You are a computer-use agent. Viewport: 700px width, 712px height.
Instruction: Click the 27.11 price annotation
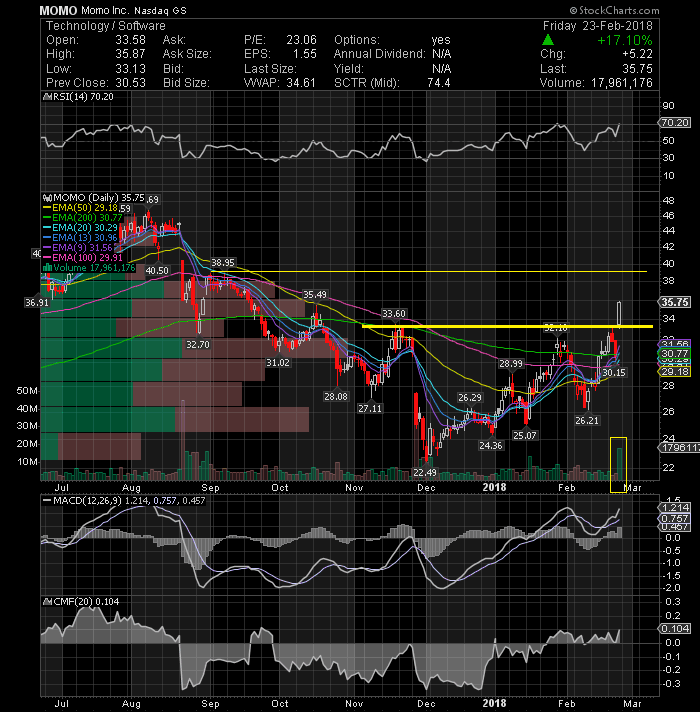pos(370,409)
